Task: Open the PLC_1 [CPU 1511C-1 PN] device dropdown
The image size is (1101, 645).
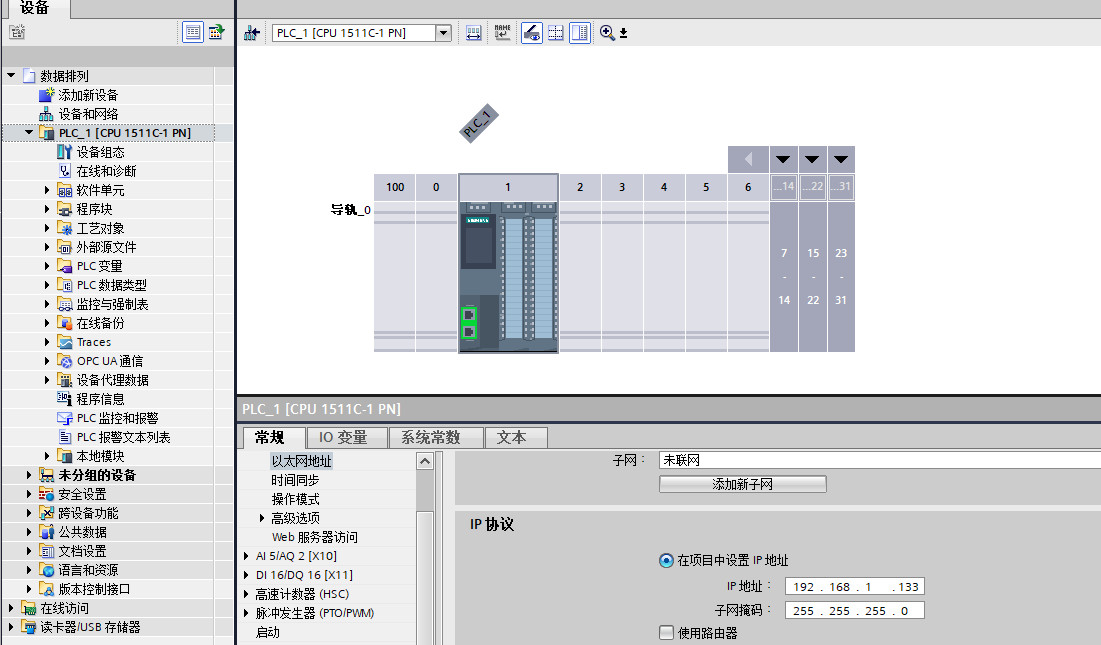Action: point(443,33)
